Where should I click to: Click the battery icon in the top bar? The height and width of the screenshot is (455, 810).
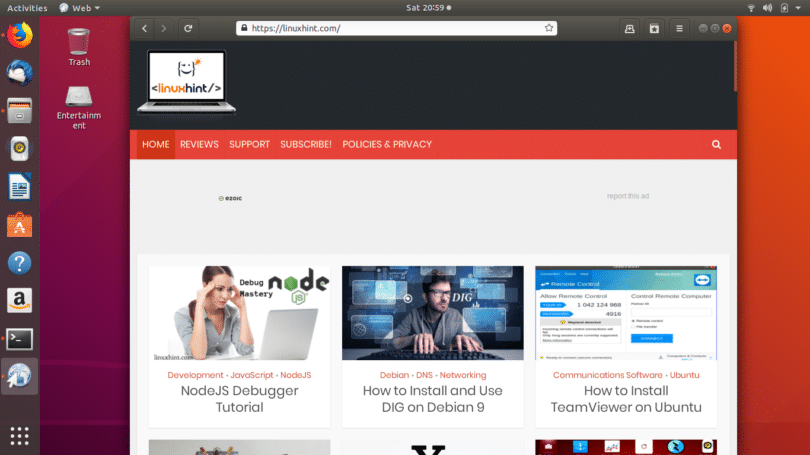[784, 8]
